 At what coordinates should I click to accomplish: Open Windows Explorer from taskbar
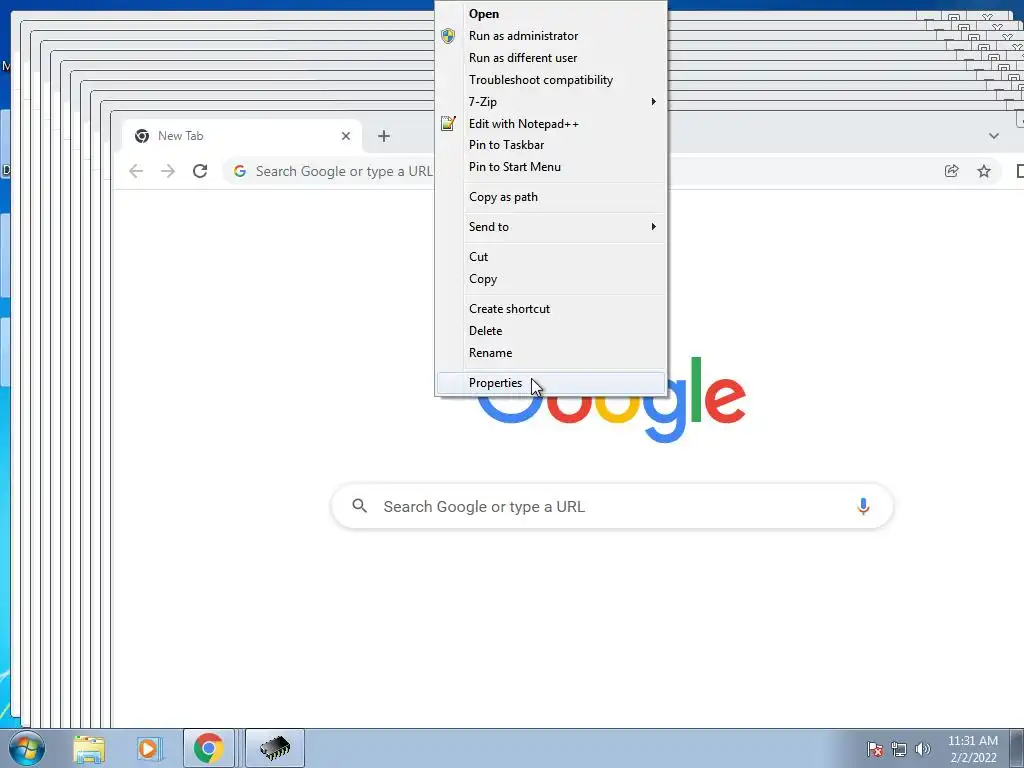(89, 748)
